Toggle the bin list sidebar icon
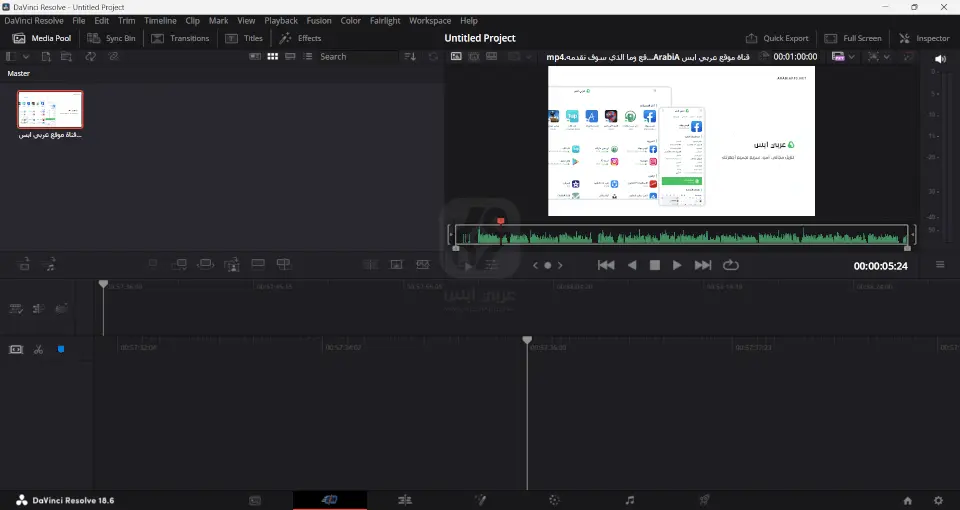Screen dimensions: 960x510 point(11,56)
